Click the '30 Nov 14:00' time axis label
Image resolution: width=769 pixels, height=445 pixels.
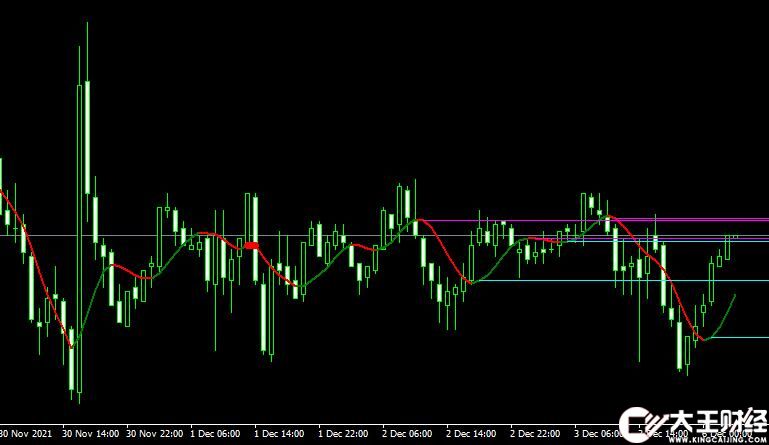pyautogui.click(x=91, y=434)
